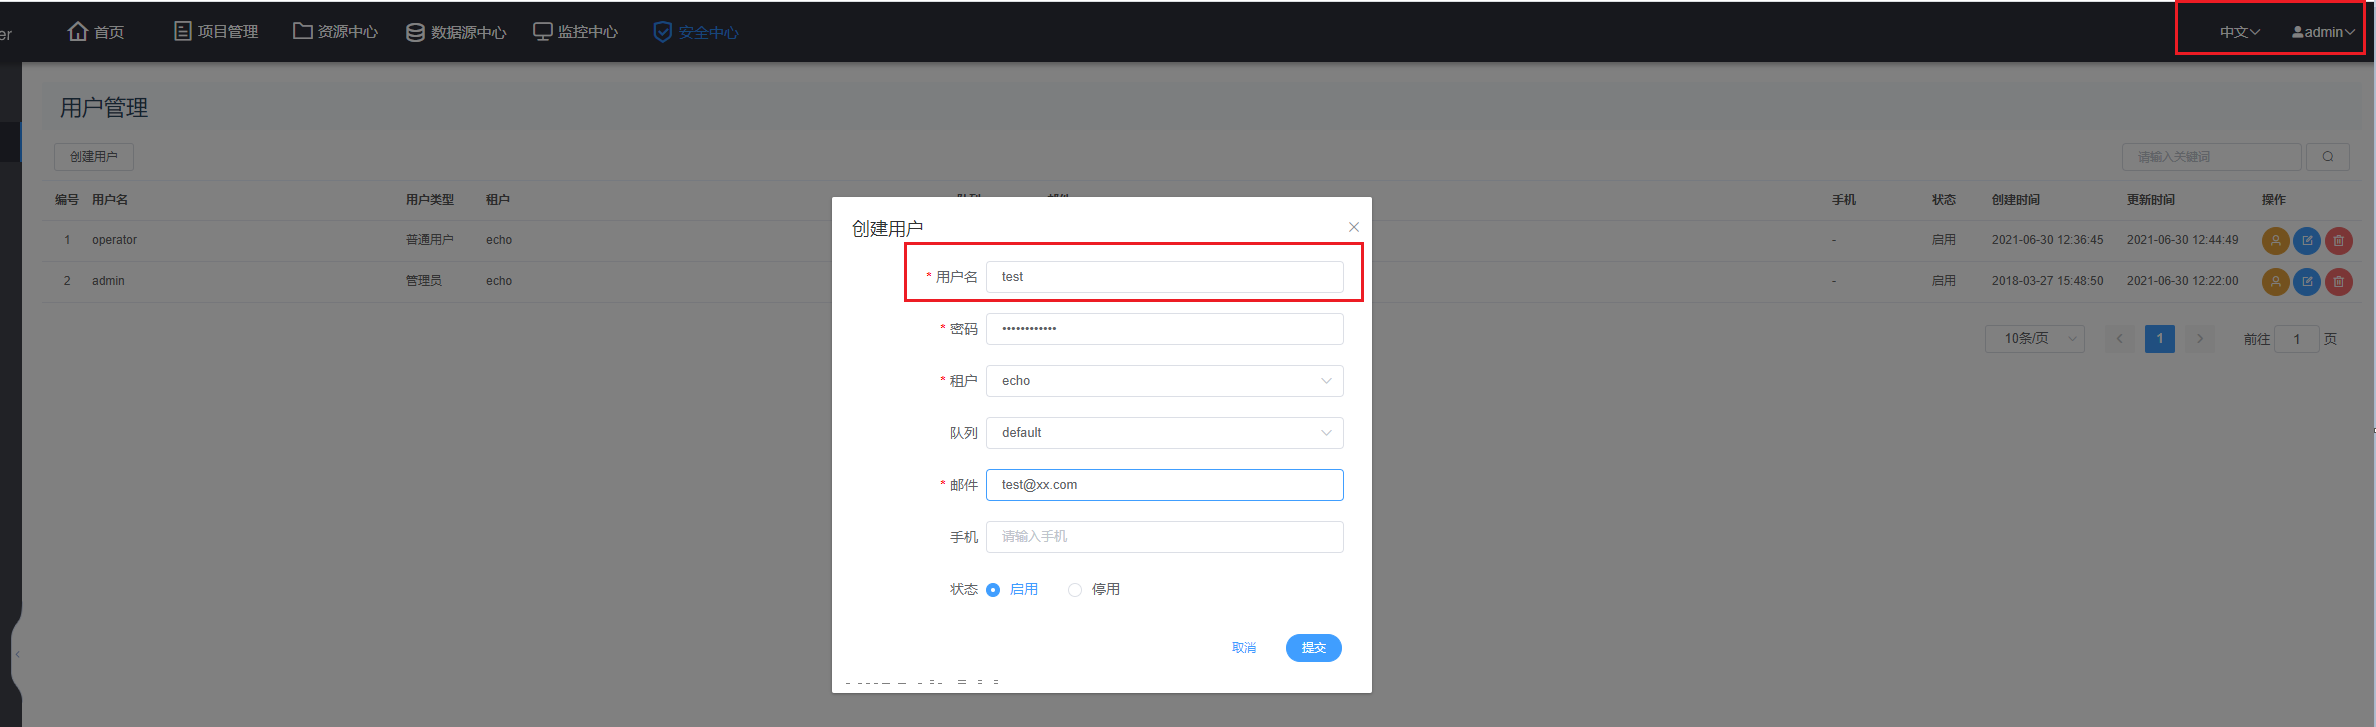Focus the 用户名 input field
This screenshot has width=2376, height=727.
tap(1165, 277)
